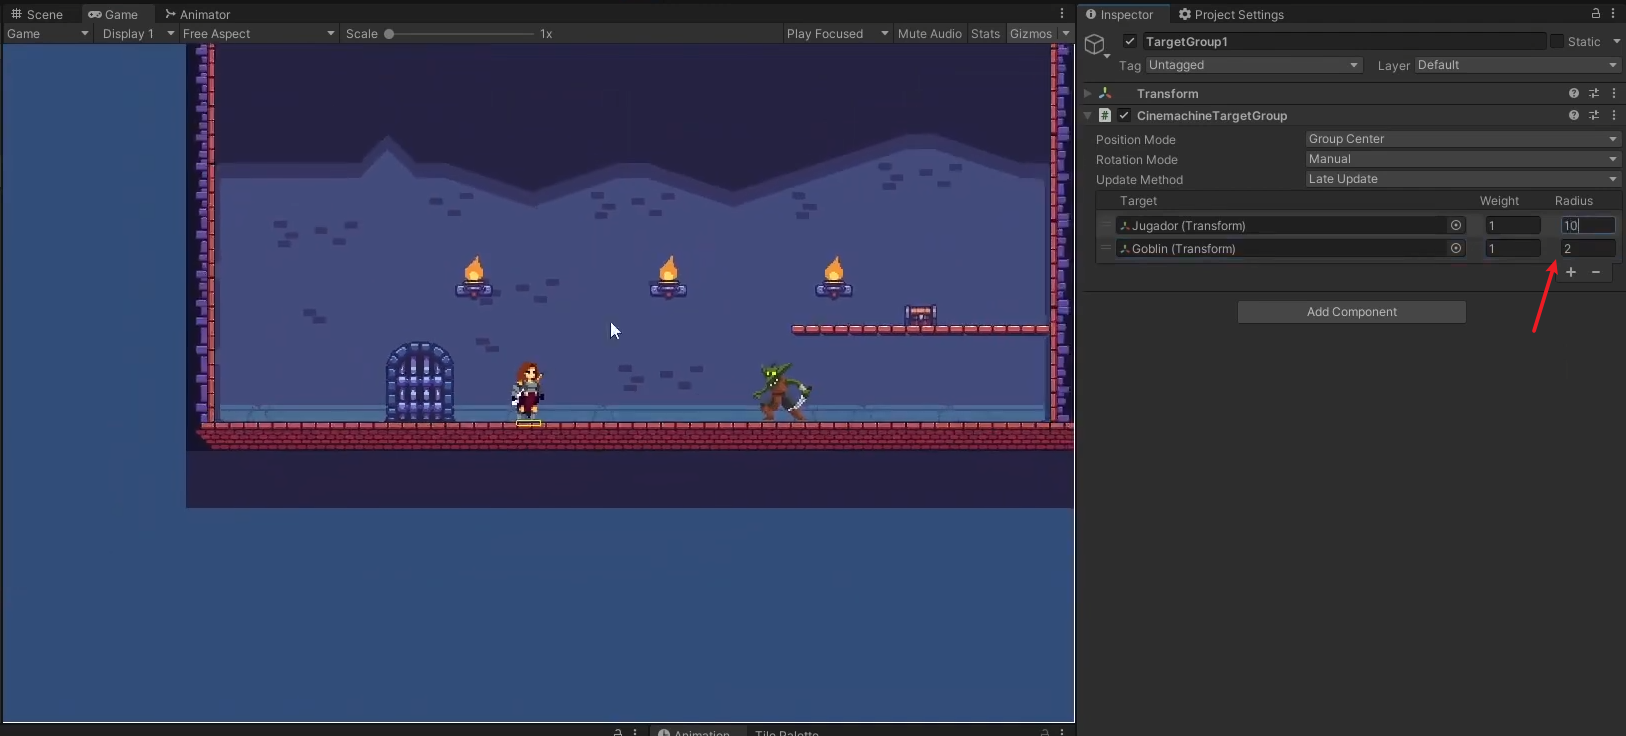Switch to the Game tab
The image size is (1626, 736).
pyautogui.click(x=113, y=14)
